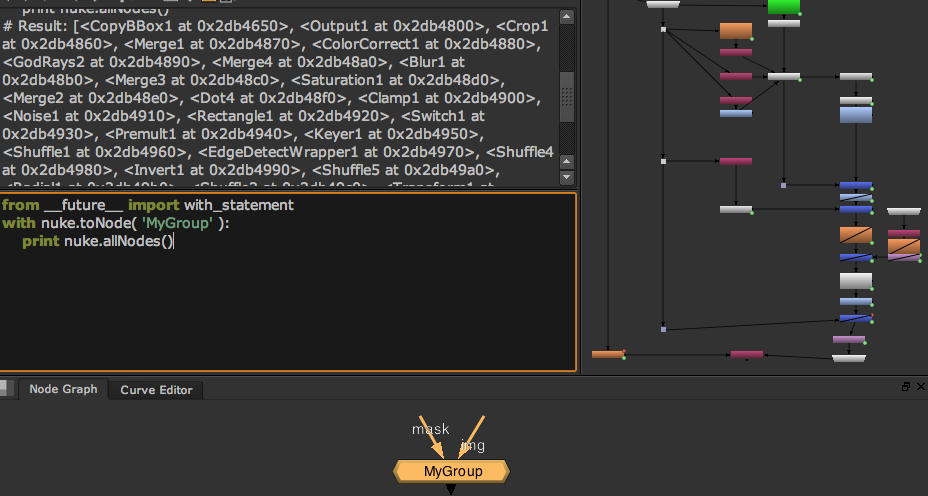Image resolution: width=928 pixels, height=496 pixels.
Task: Close the Node Graph pane with the X icon
Action: pos(920,387)
